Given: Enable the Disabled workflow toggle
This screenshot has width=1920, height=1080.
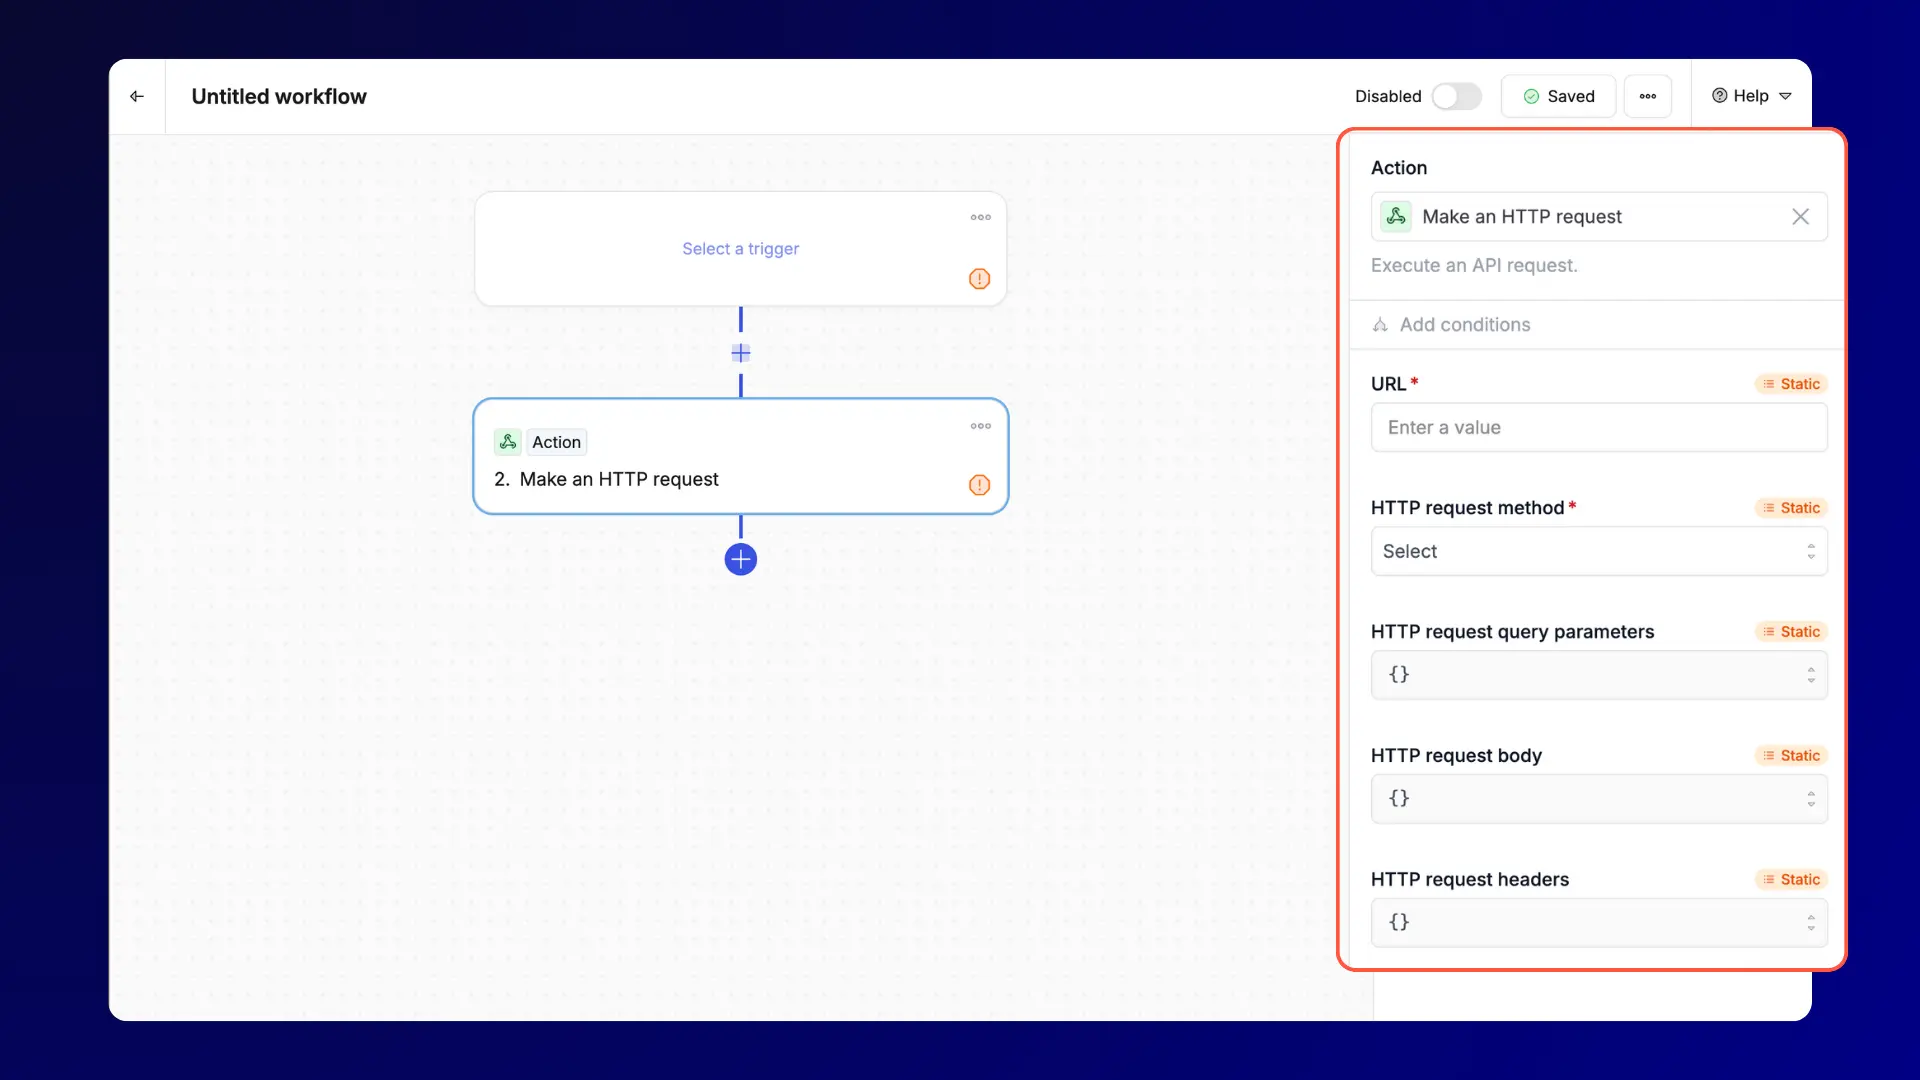Looking at the screenshot, I should tap(1457, 96).
